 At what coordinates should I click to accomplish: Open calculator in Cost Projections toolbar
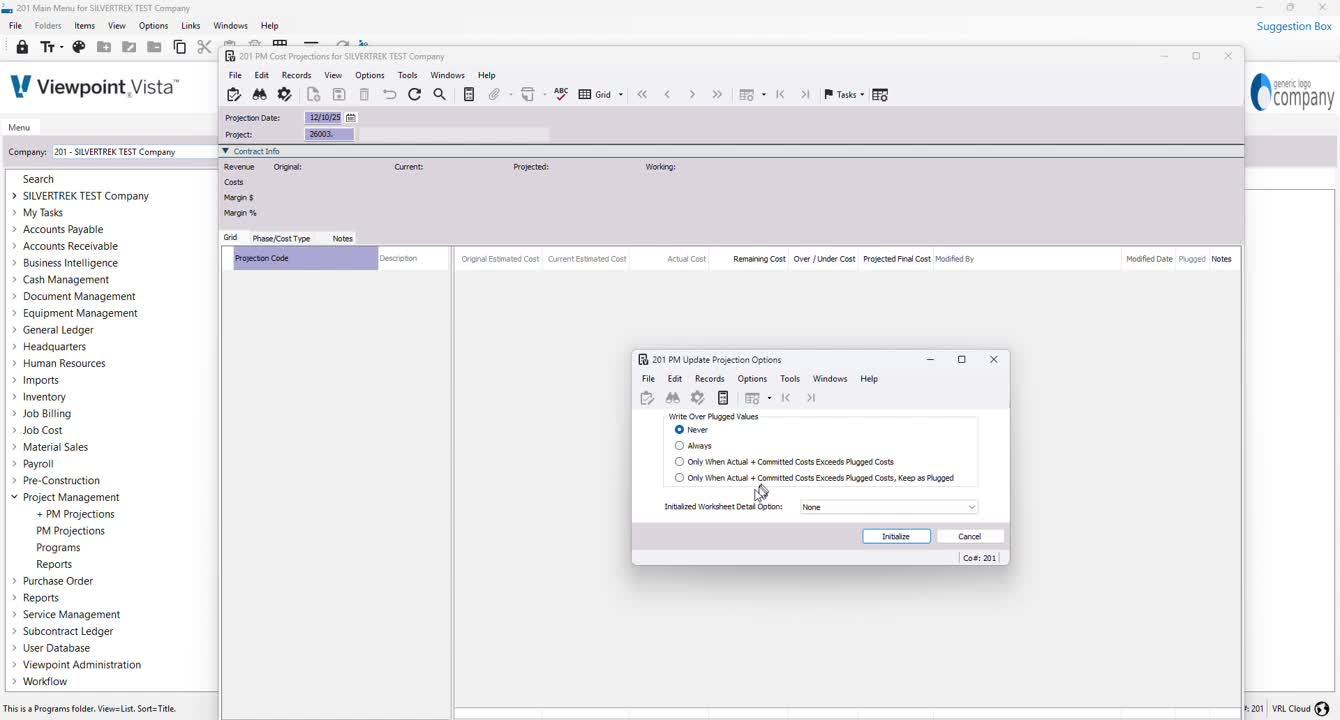pos(469,95)
